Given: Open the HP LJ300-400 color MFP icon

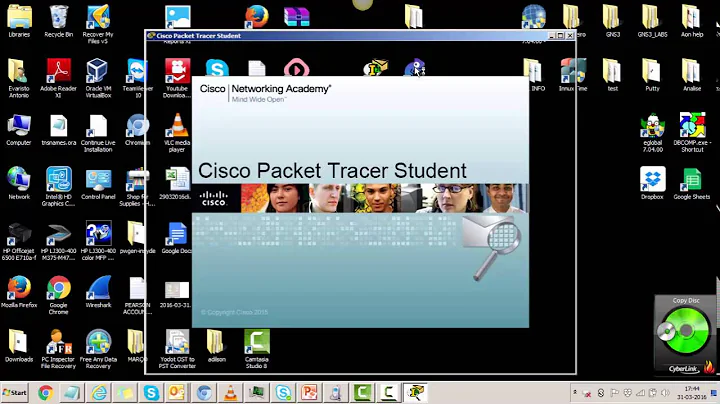Looking at the screenshot, I should pos(98,240).
